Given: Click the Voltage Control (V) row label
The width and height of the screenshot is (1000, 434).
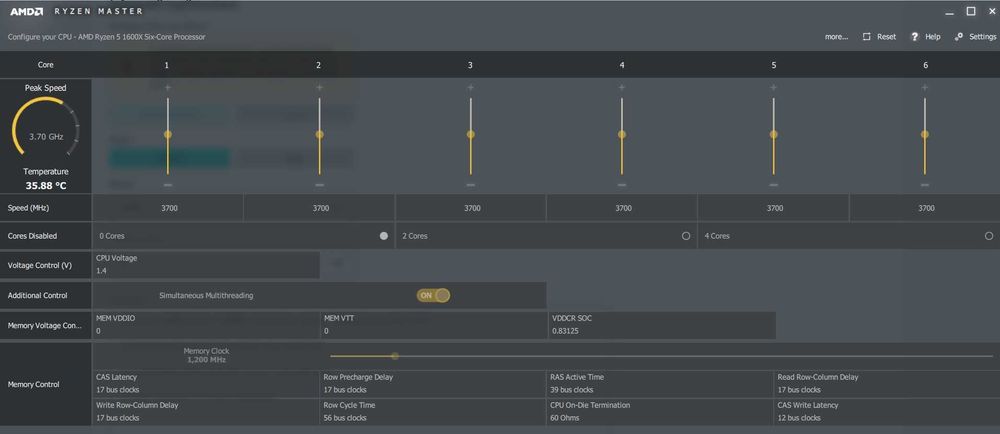Looking at the screenshot, I should 40,265.
